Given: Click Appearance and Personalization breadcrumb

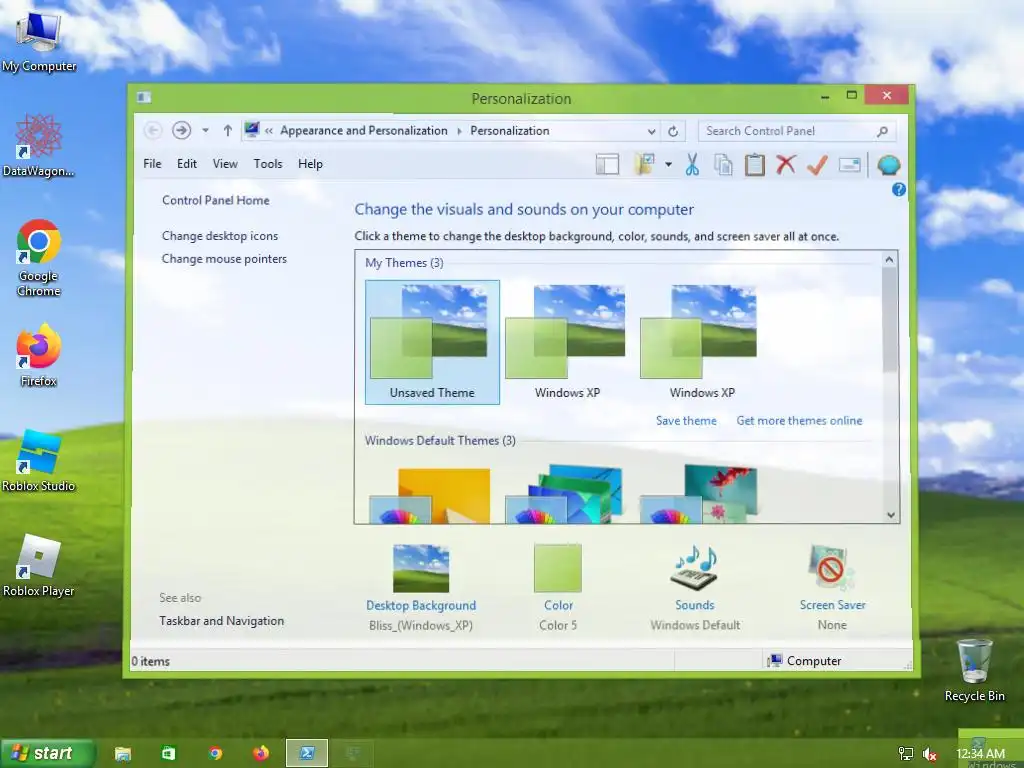Looking at the screenshot, I should [364, 131].
